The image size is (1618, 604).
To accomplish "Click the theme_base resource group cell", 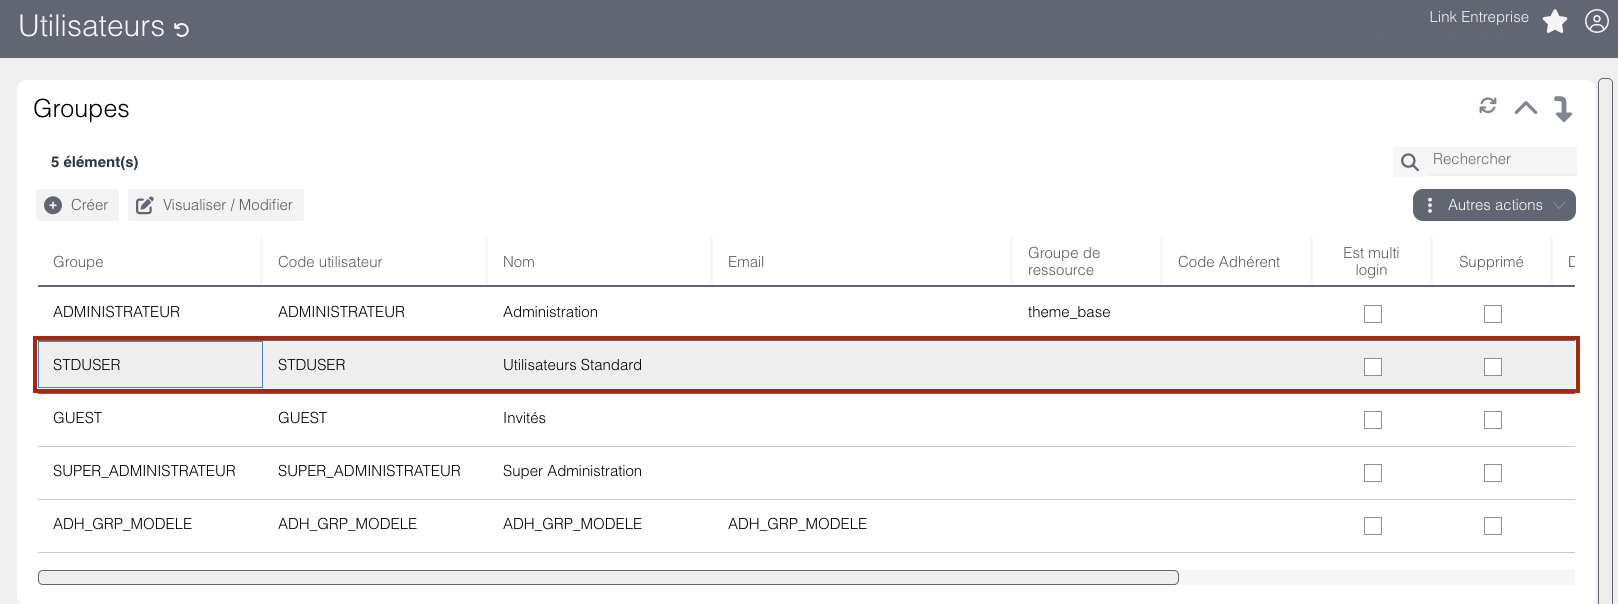I will point(1086,312).
